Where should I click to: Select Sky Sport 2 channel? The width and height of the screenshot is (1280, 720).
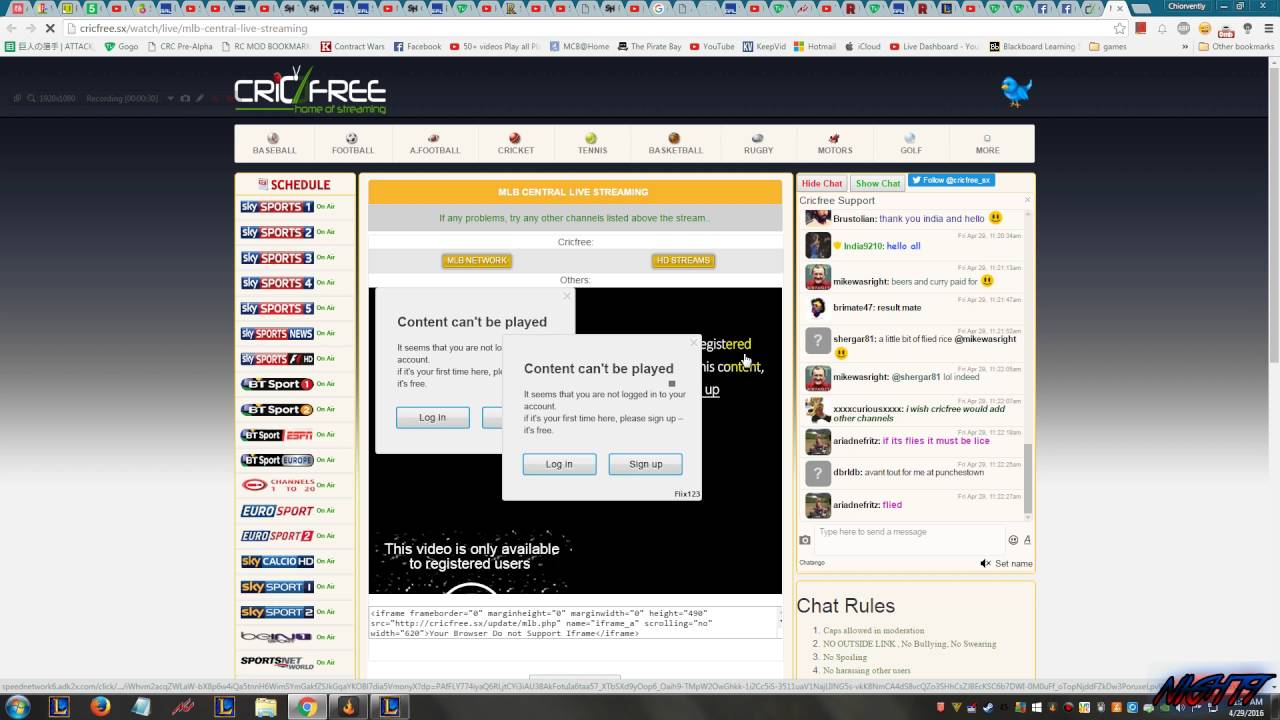click(x=277, y=612)
